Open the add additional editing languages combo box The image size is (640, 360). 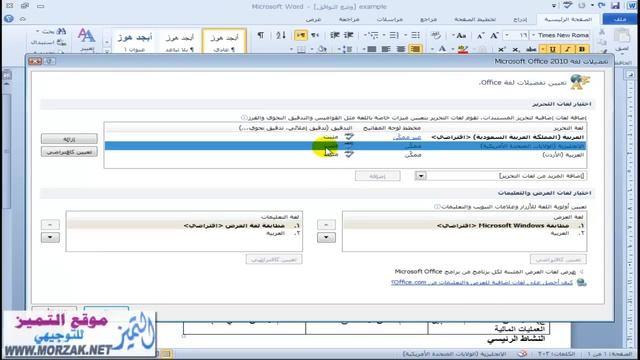[500, 176]
